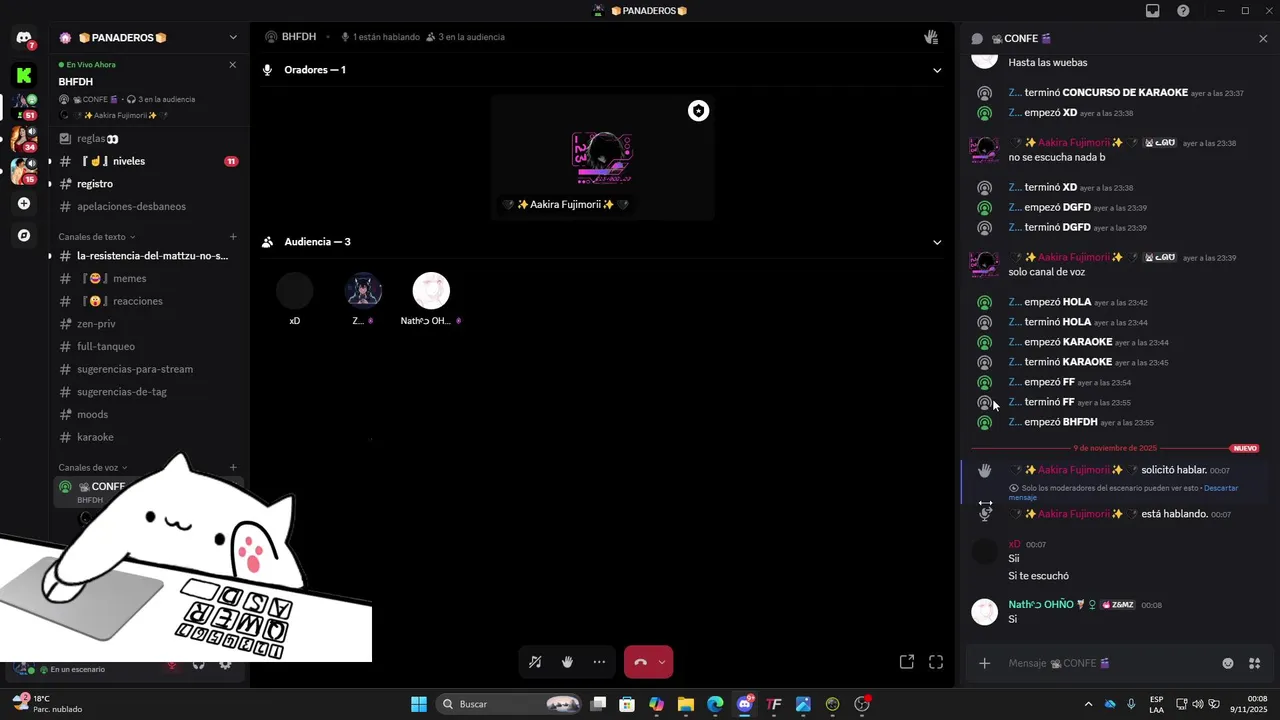Open Discord help icon

pos(1184,11)
